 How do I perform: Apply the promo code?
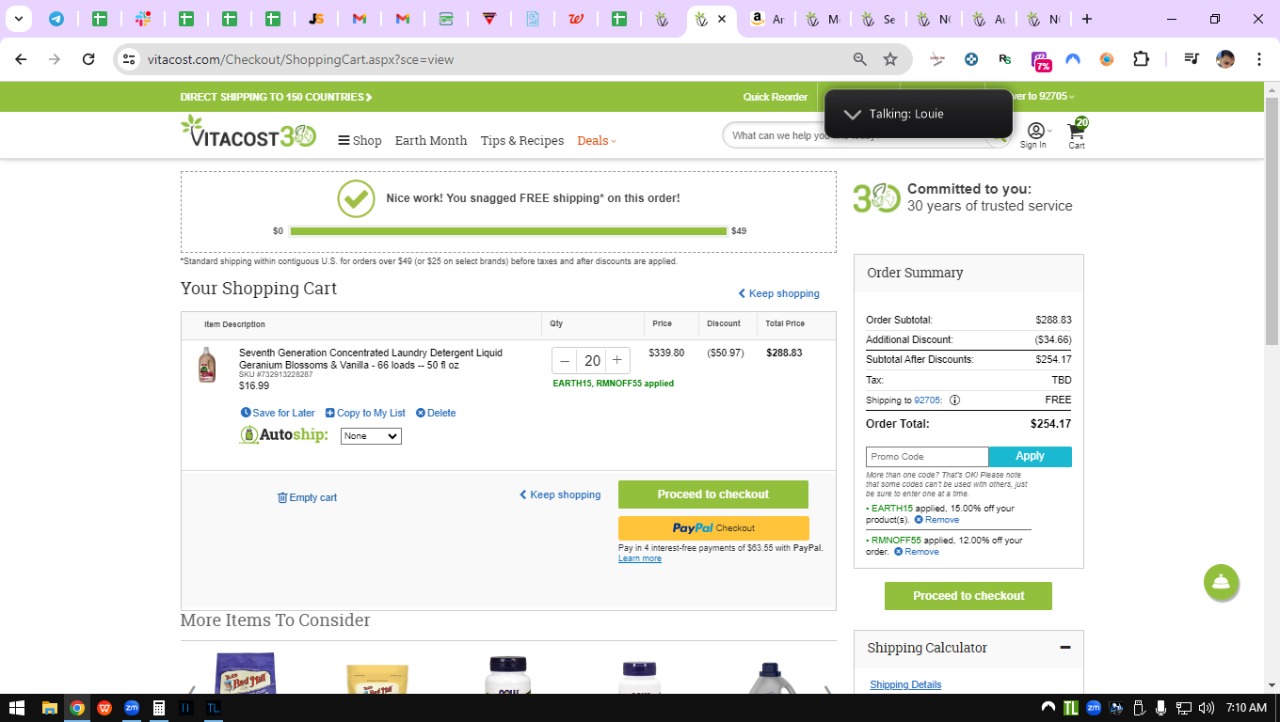pos(1030,456)
